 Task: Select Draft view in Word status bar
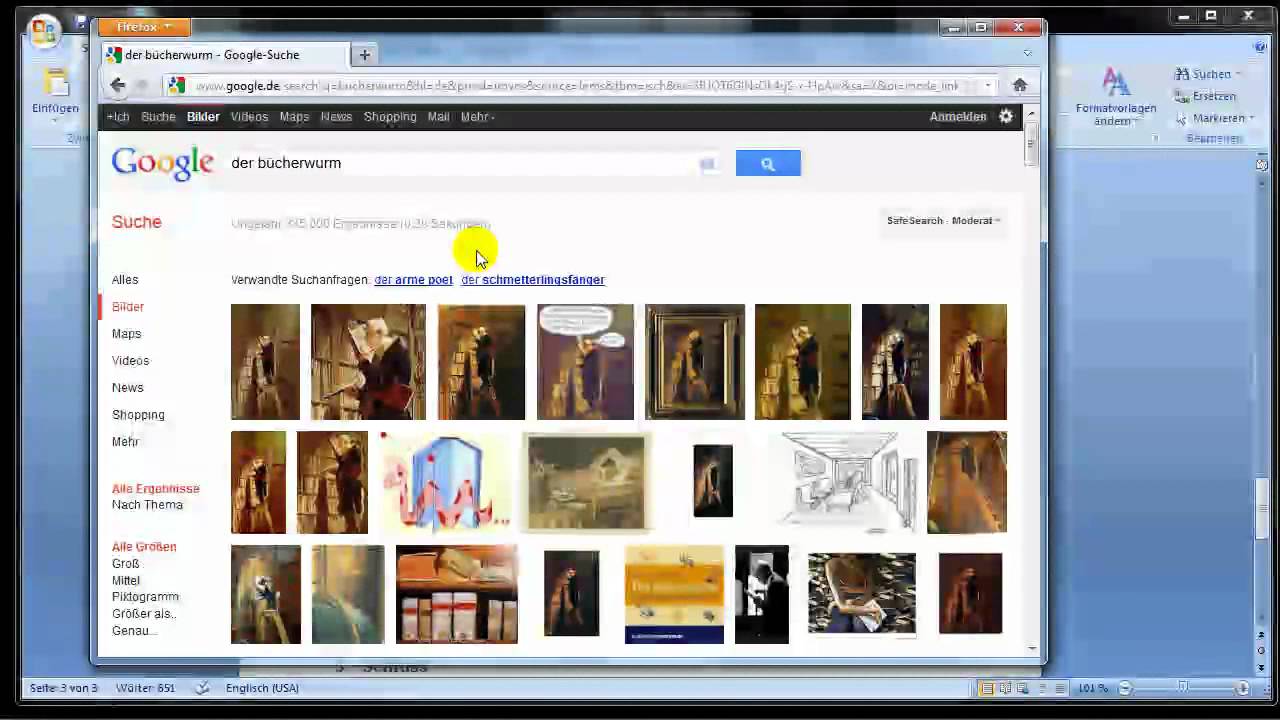(1059, 688)
